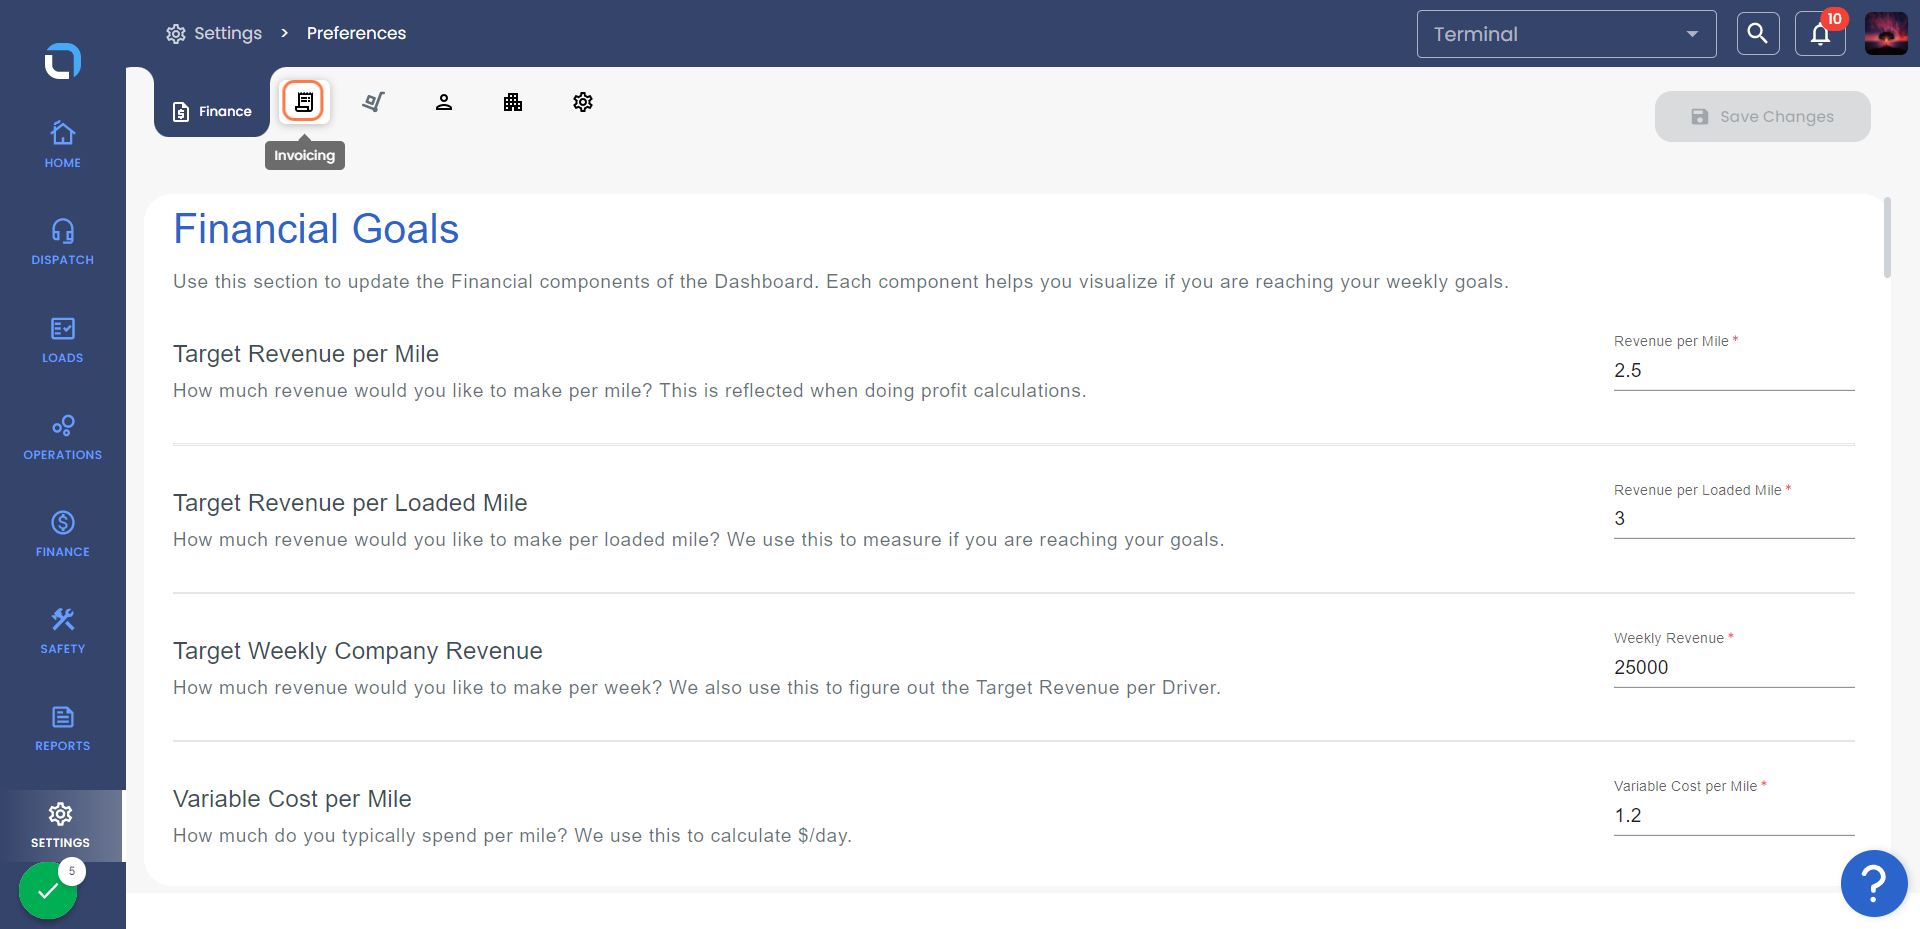Open the search tool
Viewport: 1920px width, 929px height.
pos(1757,34)
